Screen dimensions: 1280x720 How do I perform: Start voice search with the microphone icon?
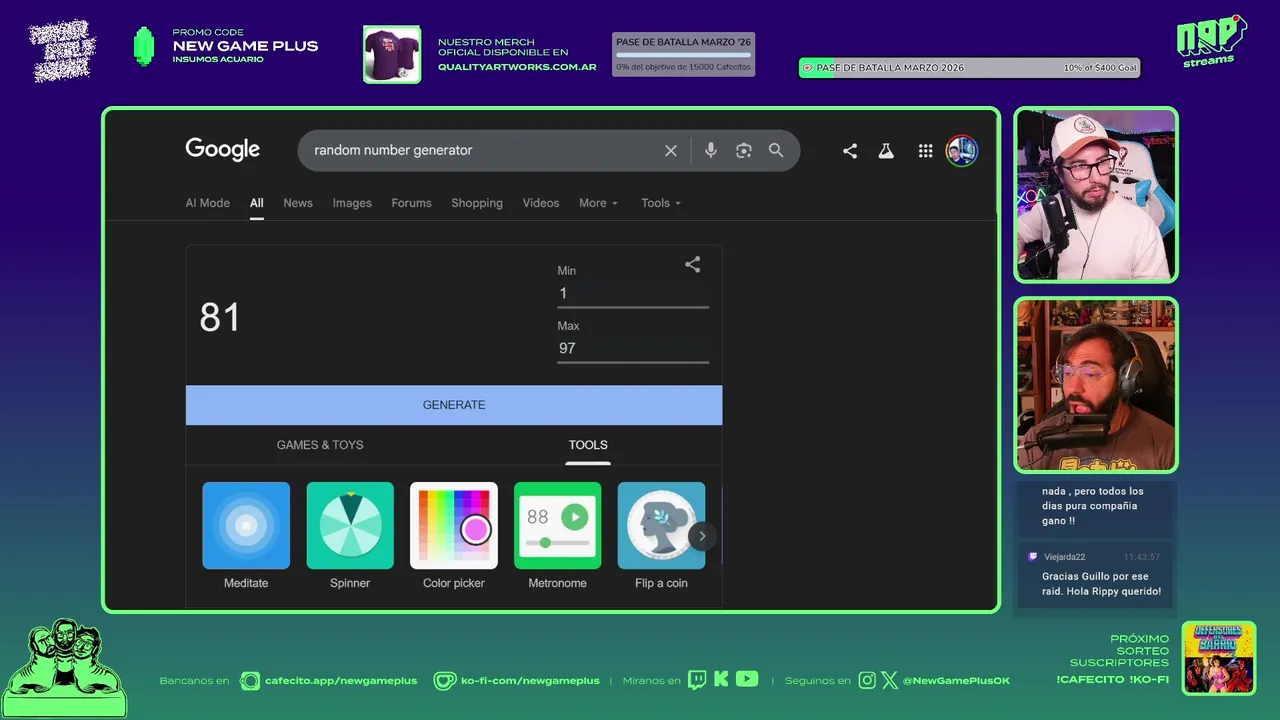[x=710, y=150]
